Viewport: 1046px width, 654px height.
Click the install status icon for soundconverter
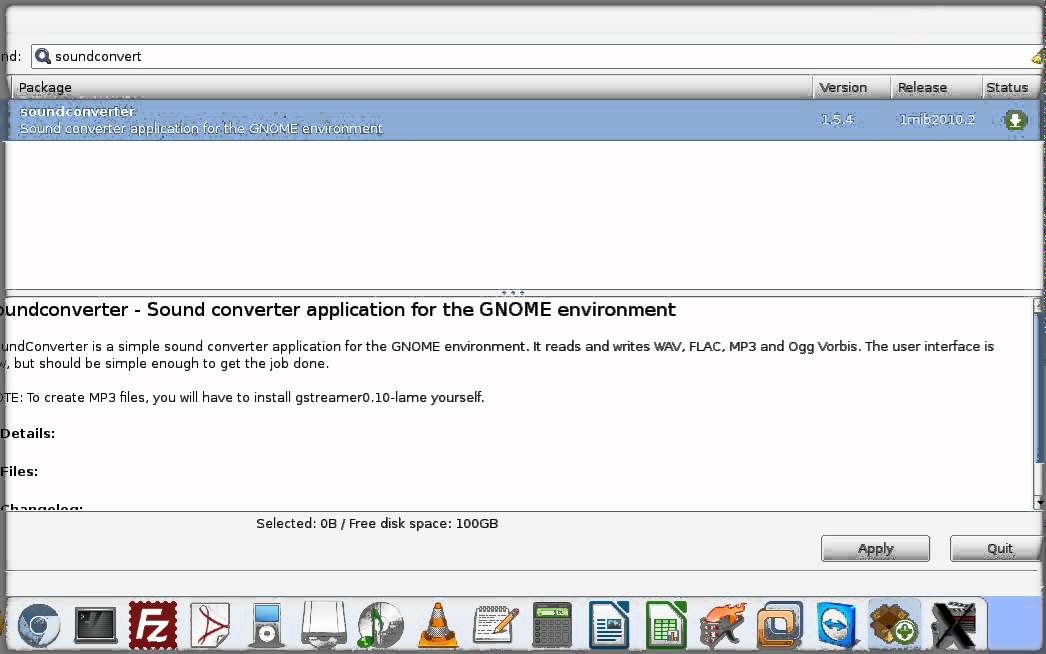point(1015,120)
